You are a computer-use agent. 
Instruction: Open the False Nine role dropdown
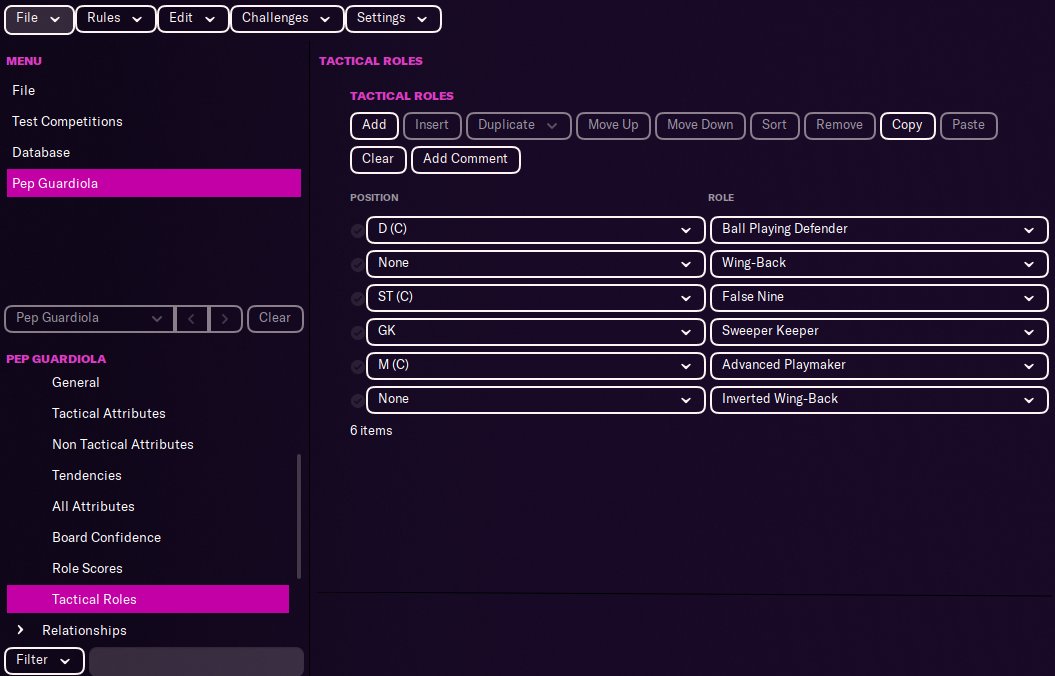(x=879, y=297)
